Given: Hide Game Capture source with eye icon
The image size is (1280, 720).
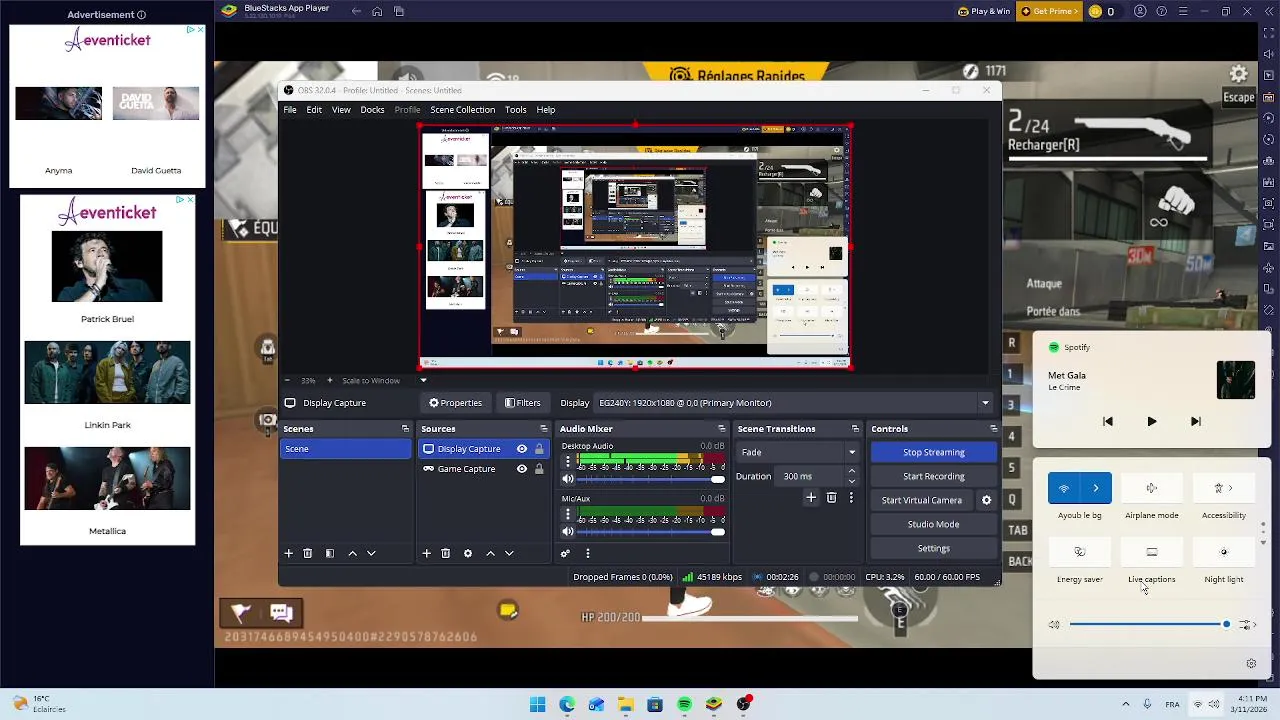Looking at the screenshot, I should 521,469.
